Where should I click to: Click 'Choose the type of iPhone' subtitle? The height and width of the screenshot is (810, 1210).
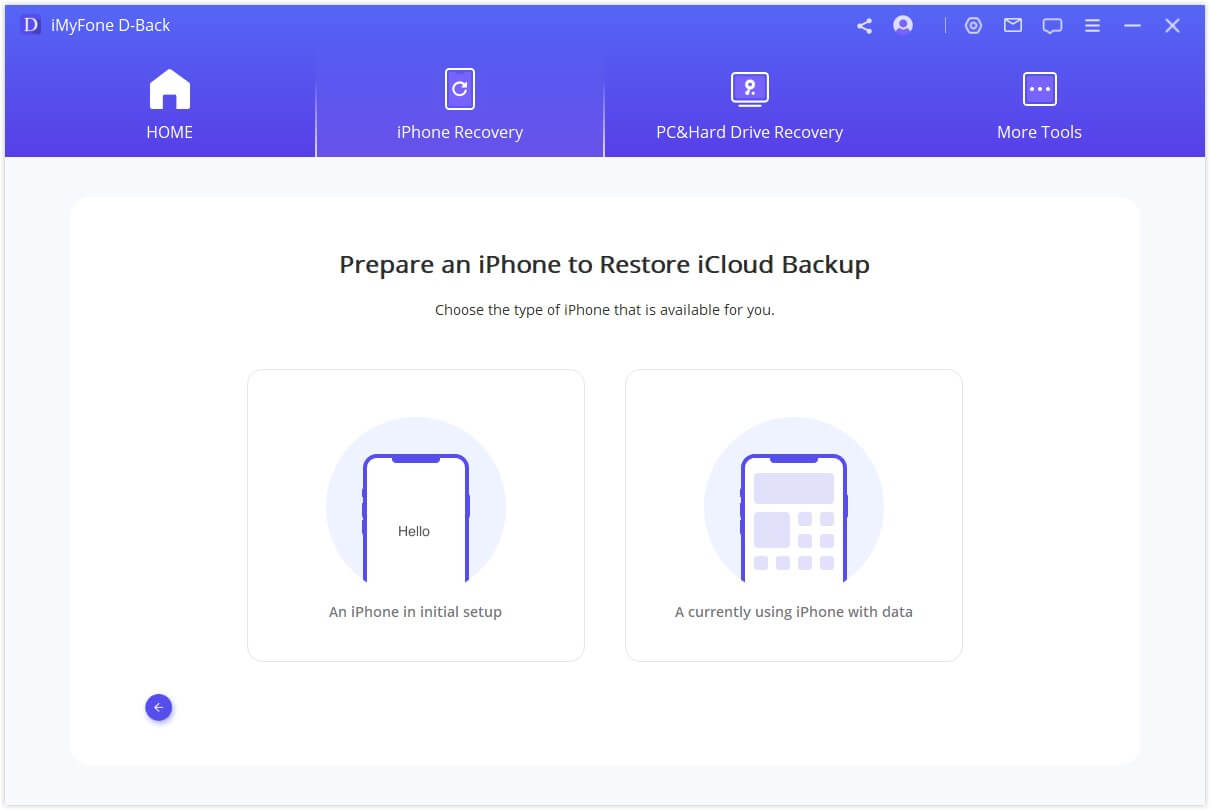tap(604, 310)
